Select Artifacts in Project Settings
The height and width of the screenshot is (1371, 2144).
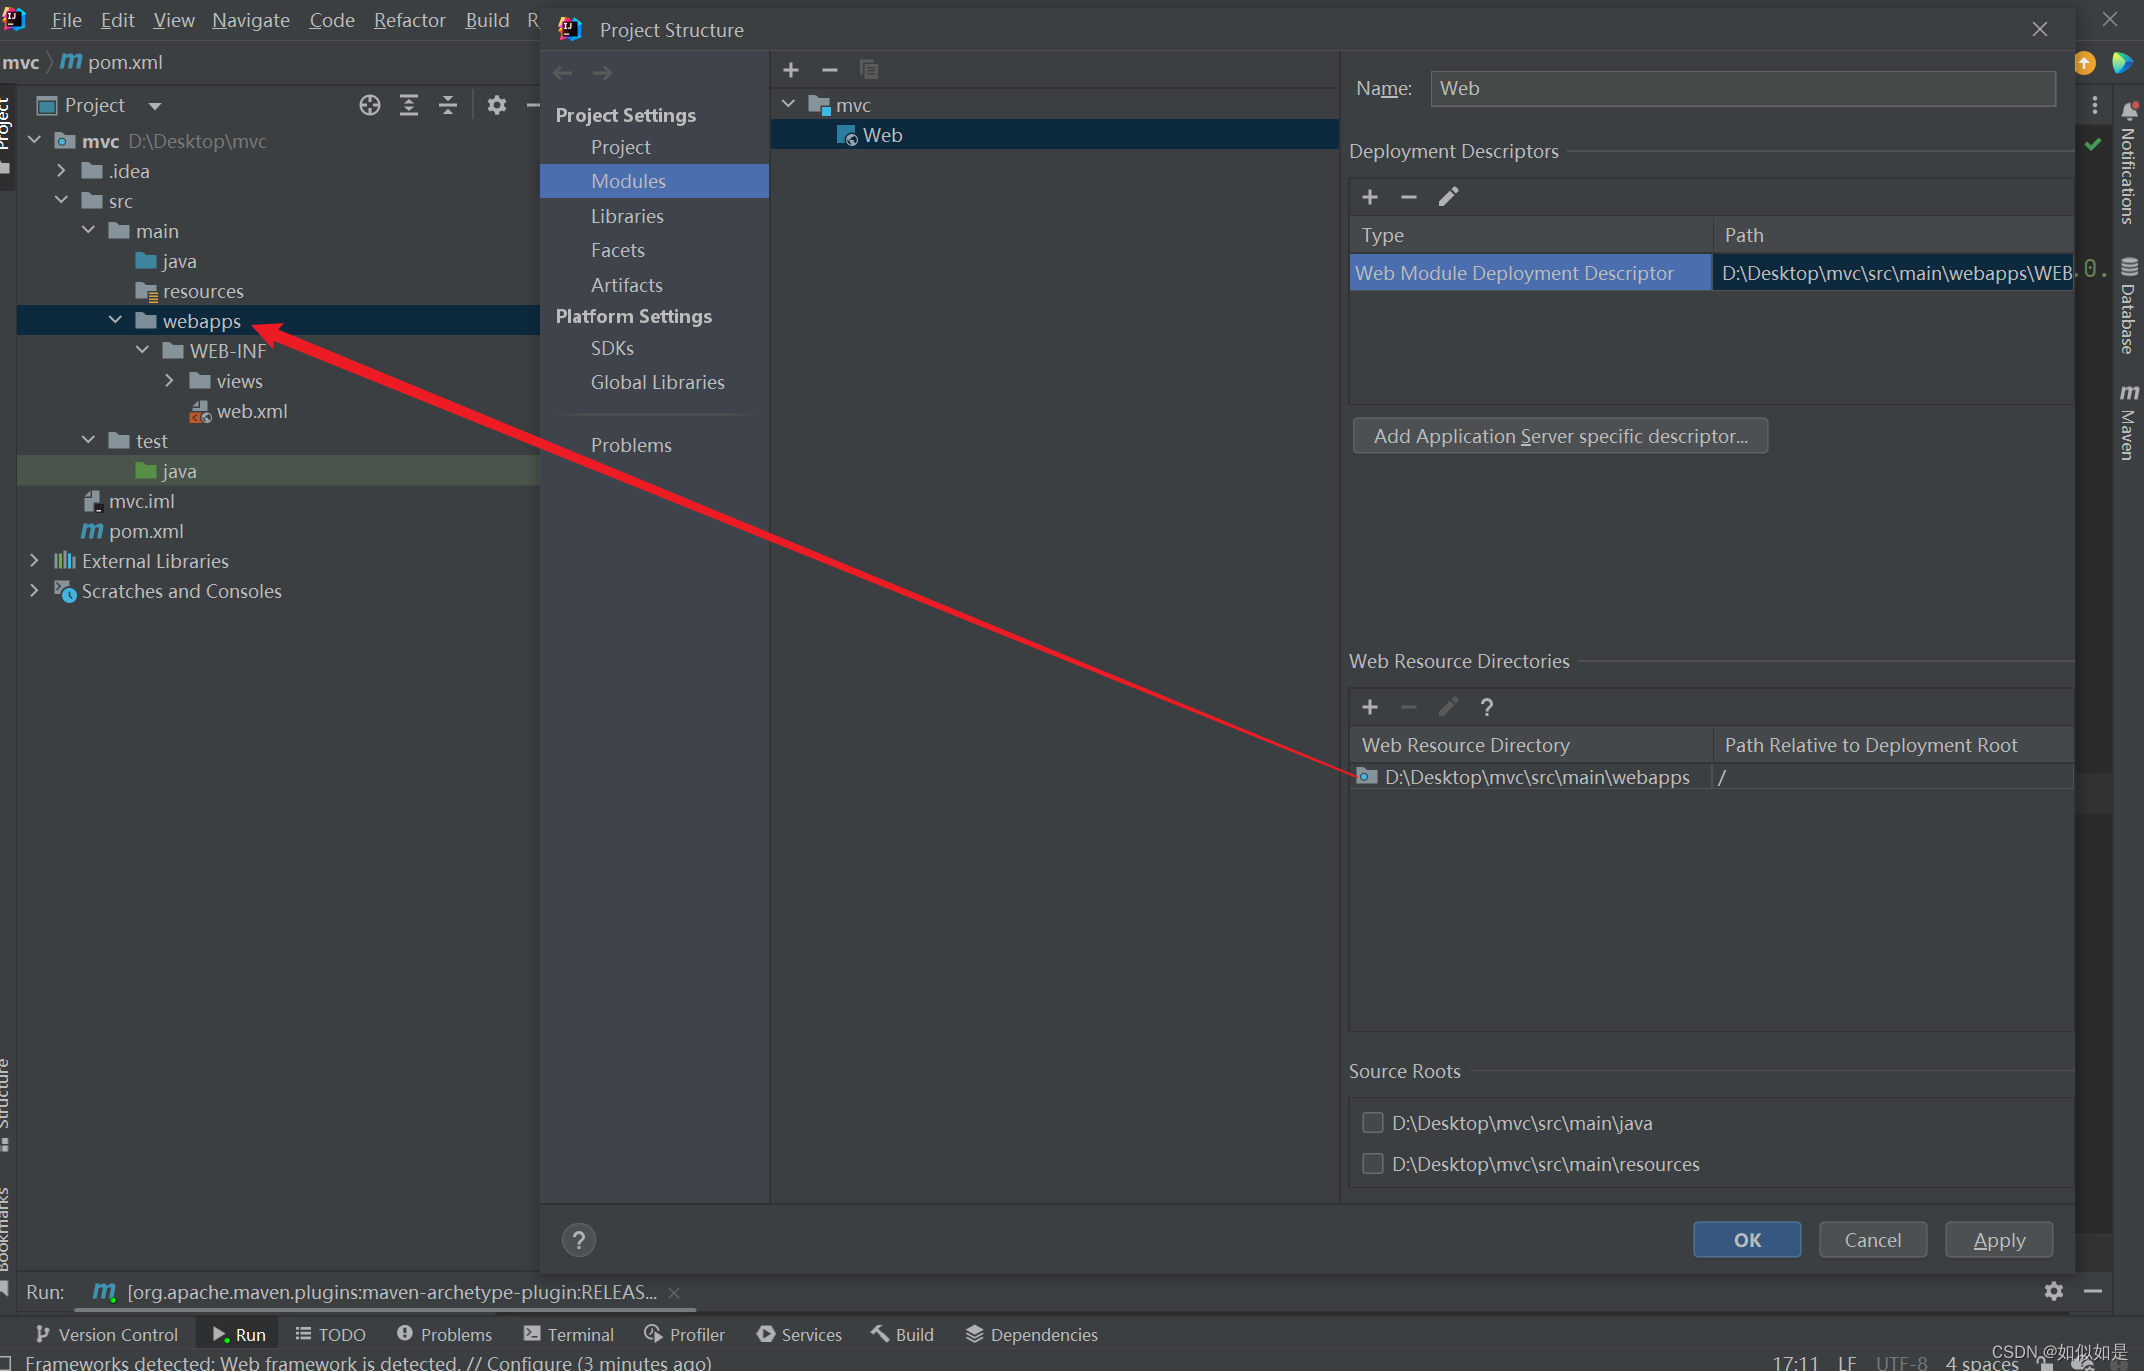tap(626, 285)
